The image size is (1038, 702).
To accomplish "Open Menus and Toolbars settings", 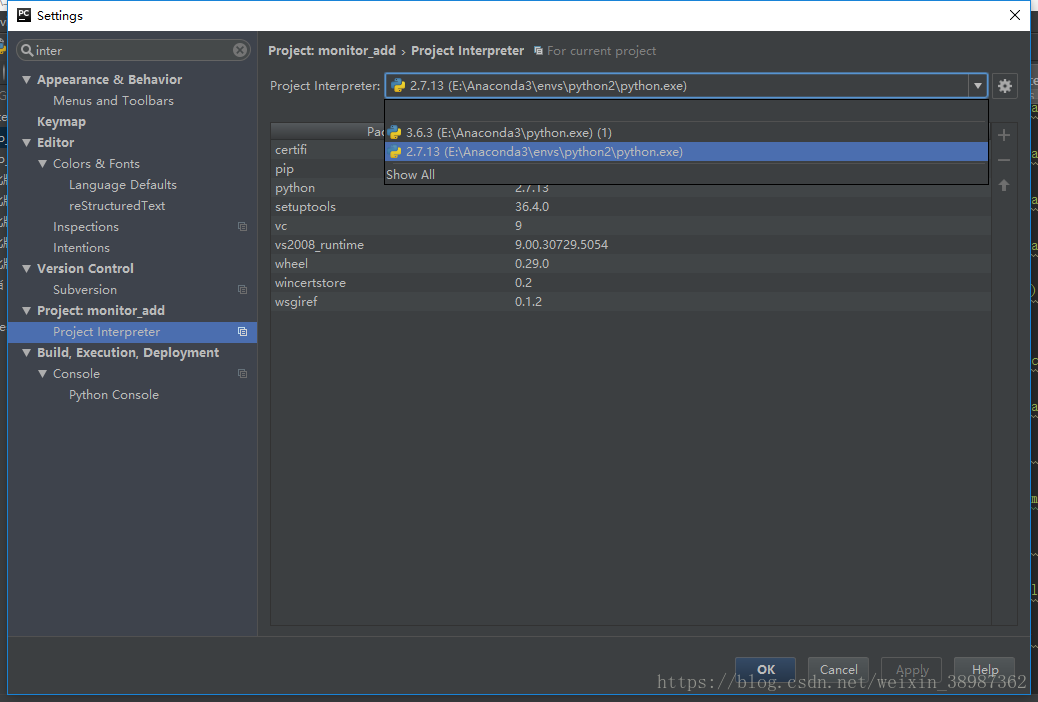I will (113, 101).
